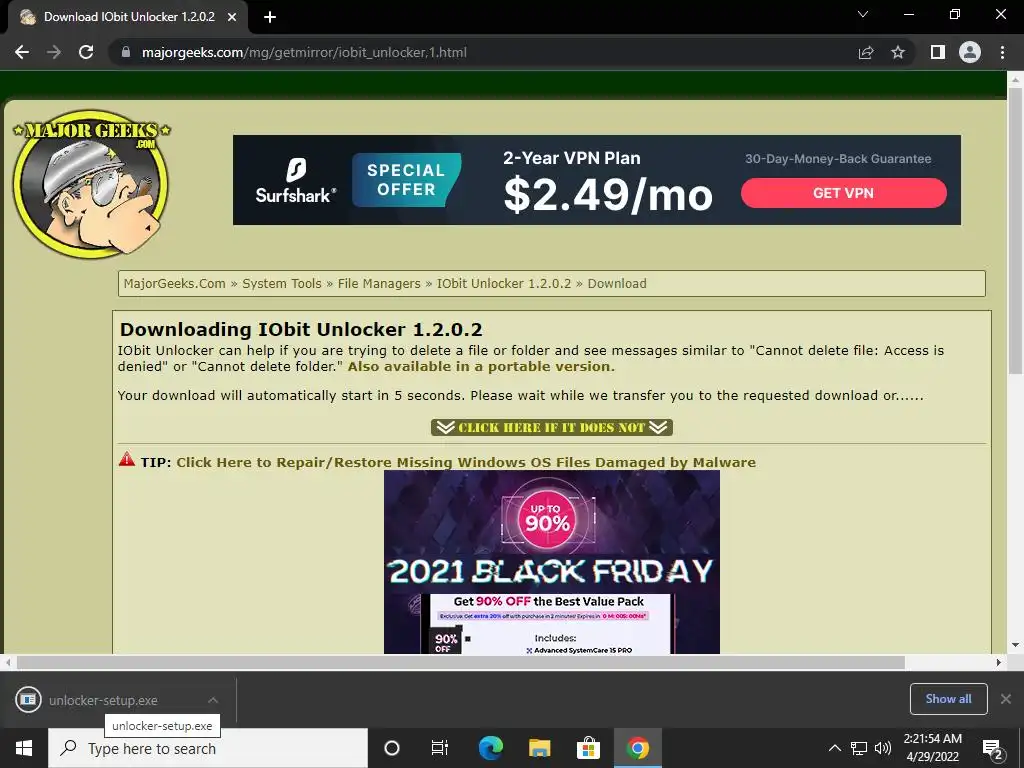
Task: Click GET VPN on Surfshark ad
Action: coord(843,193)
